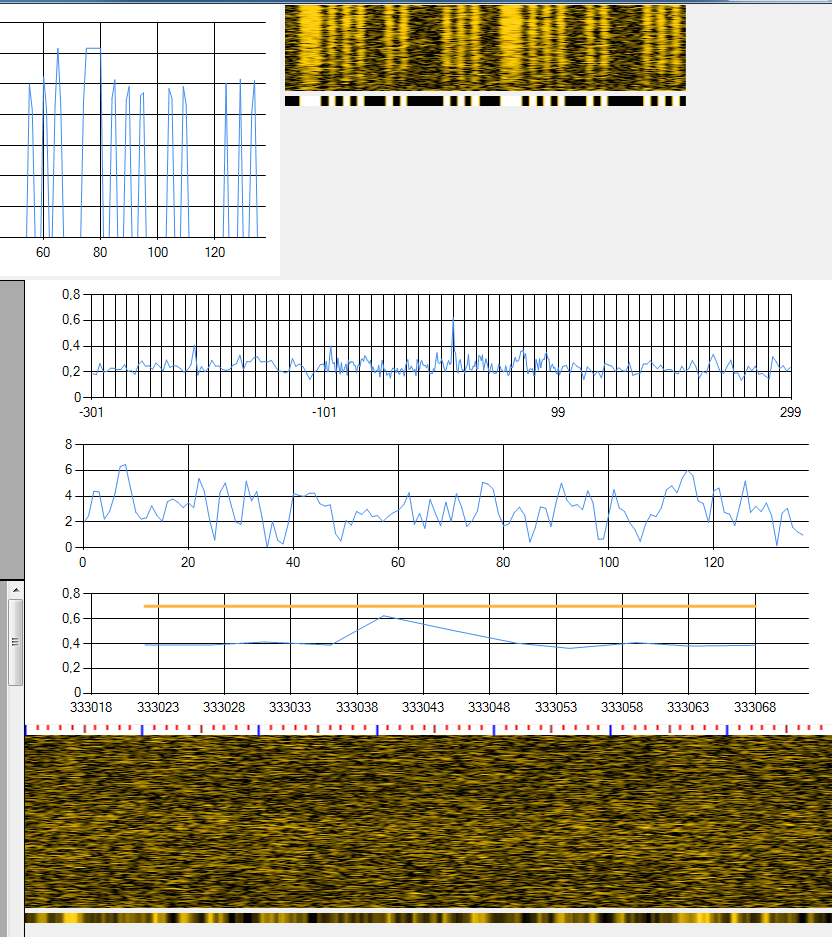Click the -101 axis label
The width and height of the screenshot is (832, 937).
(324, 412)
